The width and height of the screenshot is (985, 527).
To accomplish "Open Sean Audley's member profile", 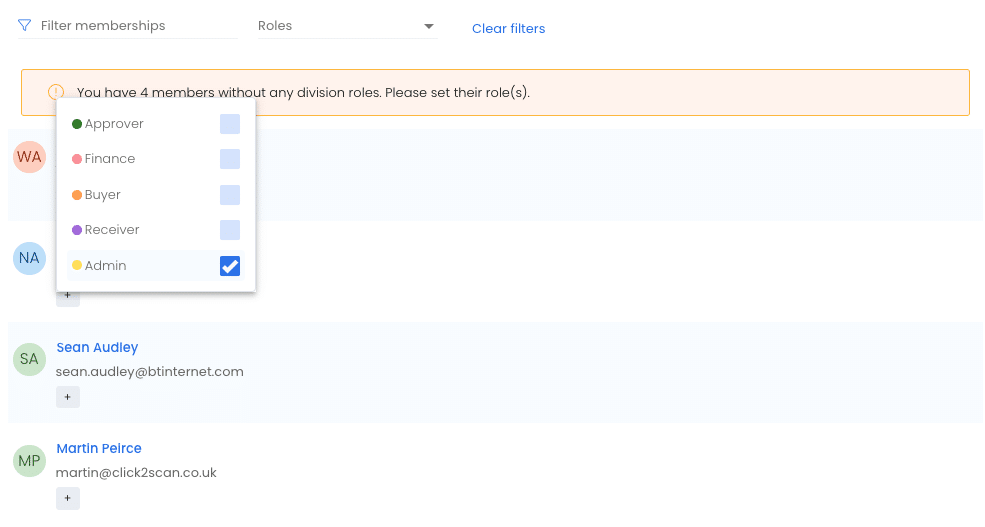I will [x=97, y=347].
